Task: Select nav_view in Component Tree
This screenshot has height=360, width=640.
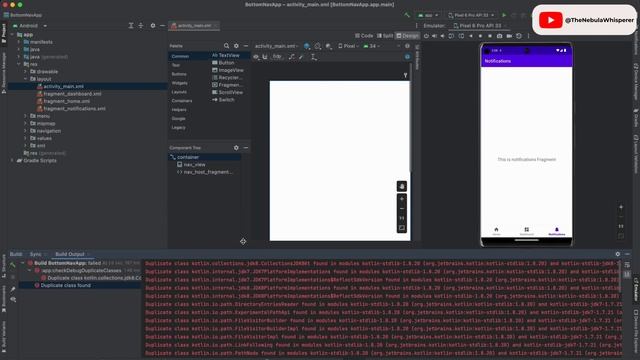Action: pos(194,164)
